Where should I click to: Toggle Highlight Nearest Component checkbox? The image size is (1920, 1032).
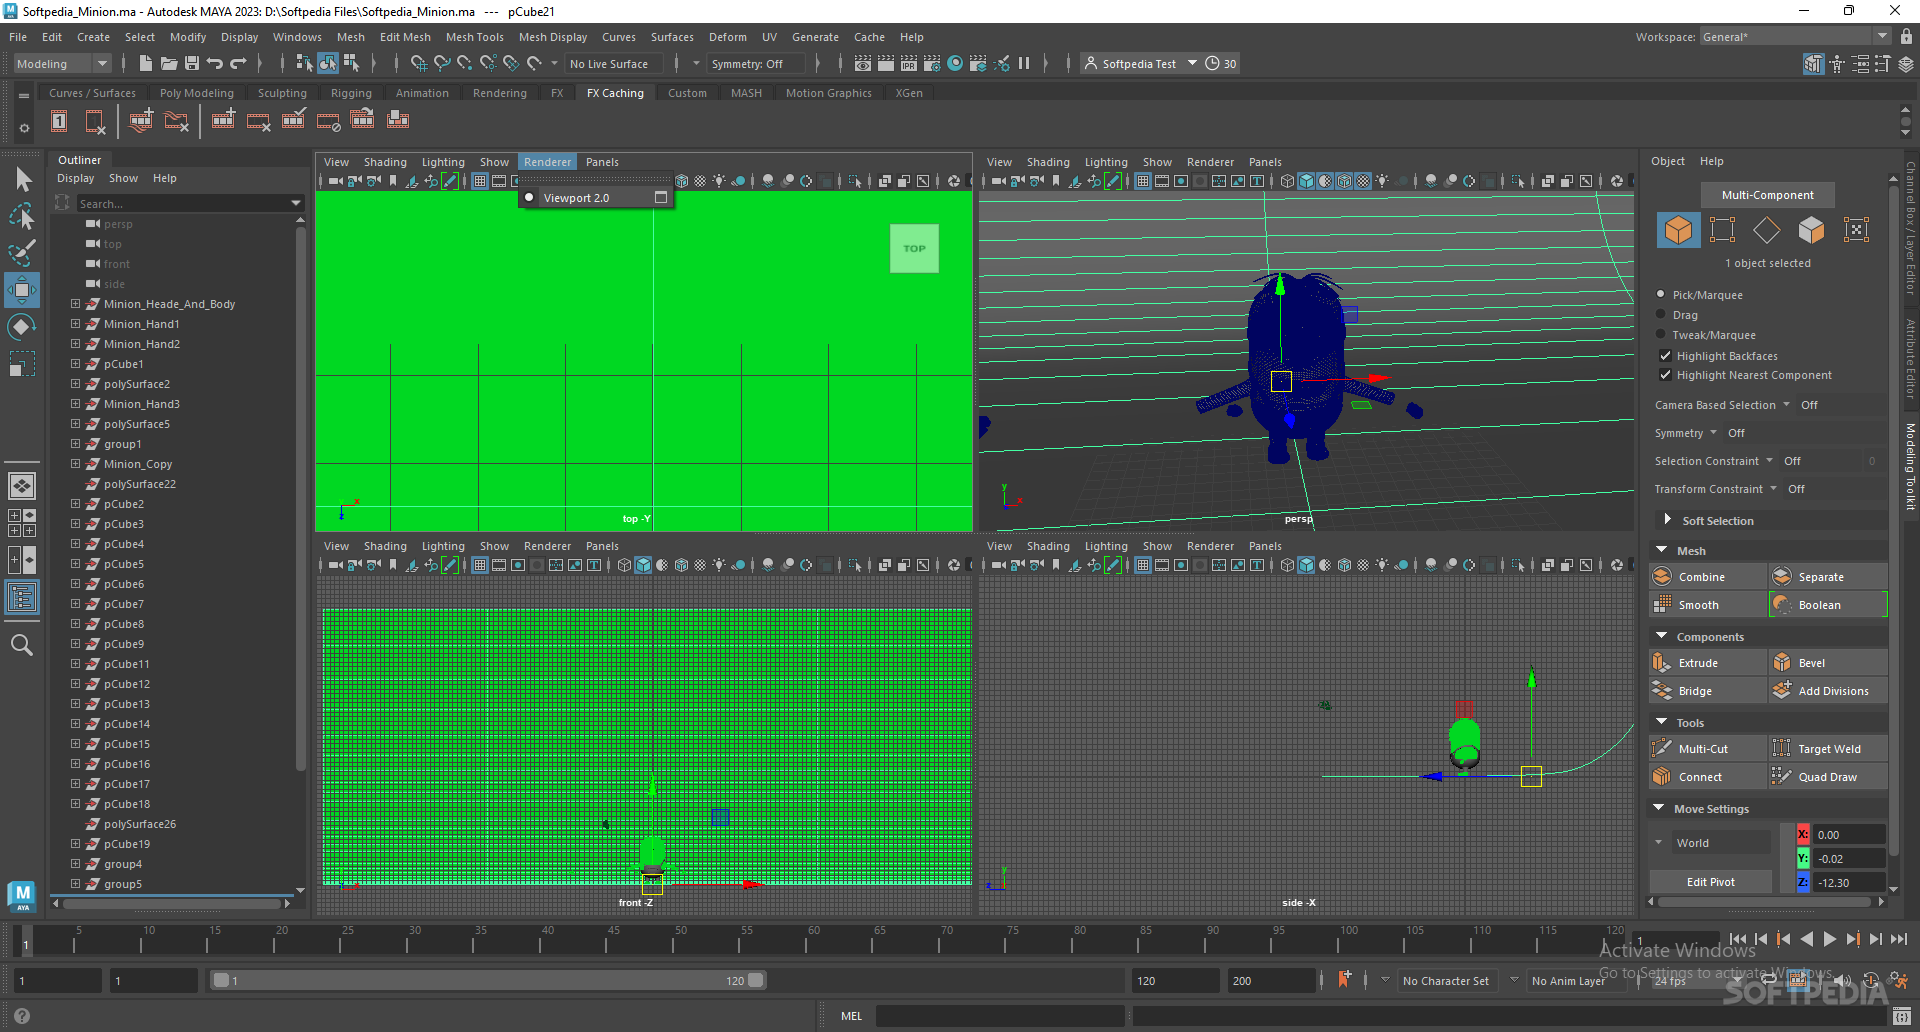point(1665,375)
